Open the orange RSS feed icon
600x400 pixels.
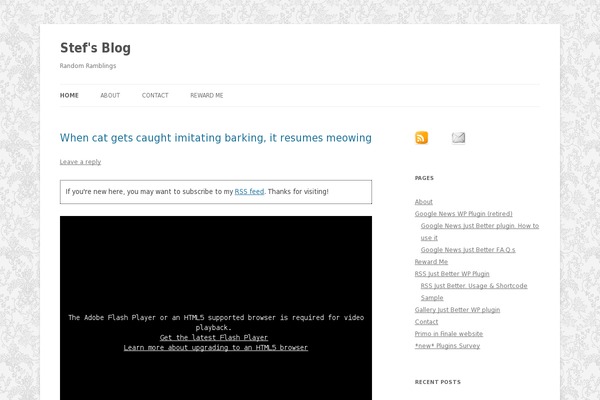[421, 138]
